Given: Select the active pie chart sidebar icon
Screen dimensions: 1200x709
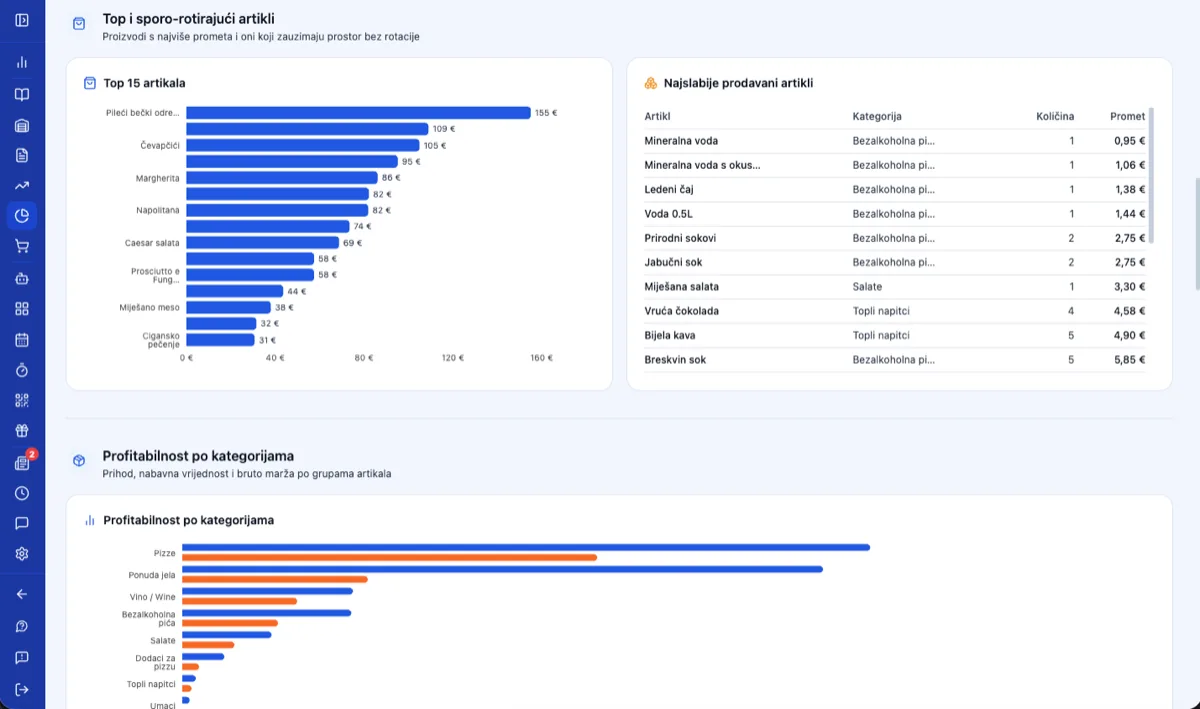Looking at the screenshot, I should [x=22, y=215].
